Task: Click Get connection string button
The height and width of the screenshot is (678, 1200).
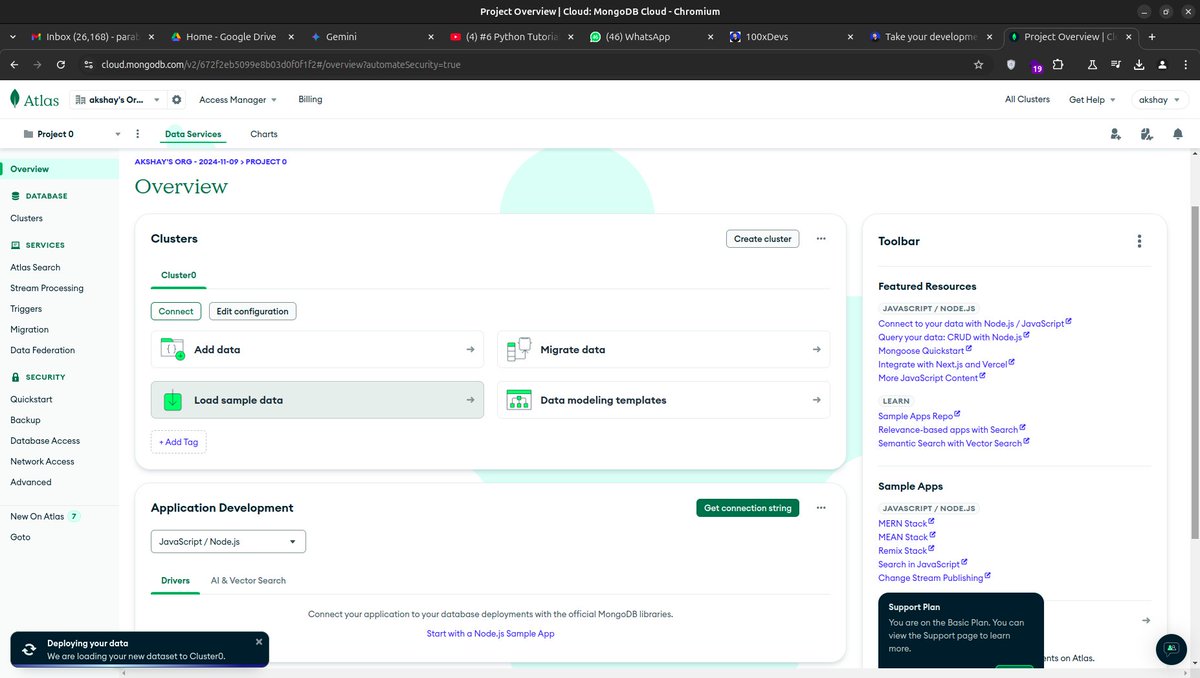Action: 747,508
